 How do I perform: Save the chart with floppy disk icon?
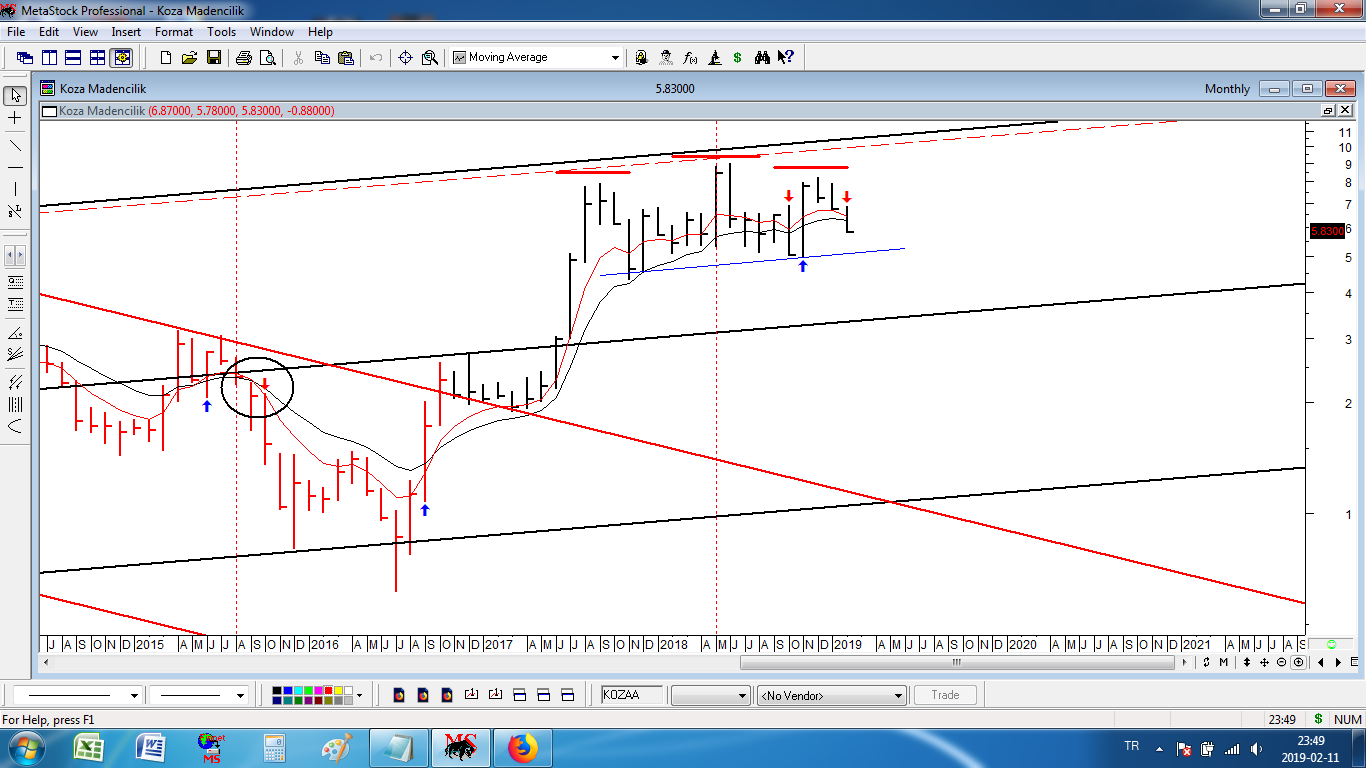(214, 58)
